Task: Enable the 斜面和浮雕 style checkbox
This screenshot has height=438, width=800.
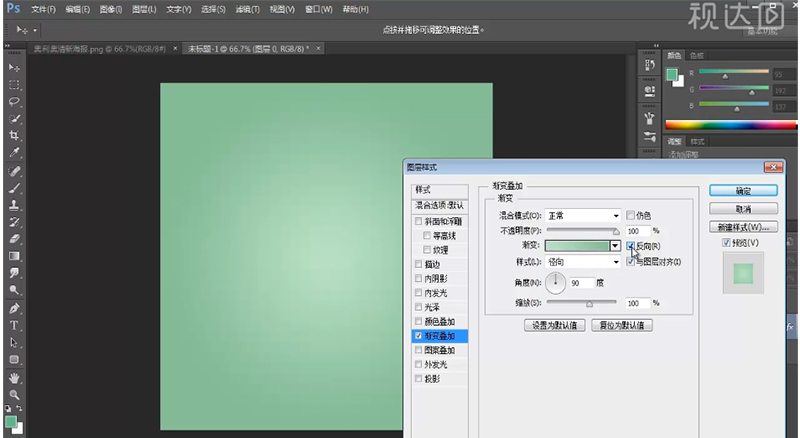Action: click(419, 221)
